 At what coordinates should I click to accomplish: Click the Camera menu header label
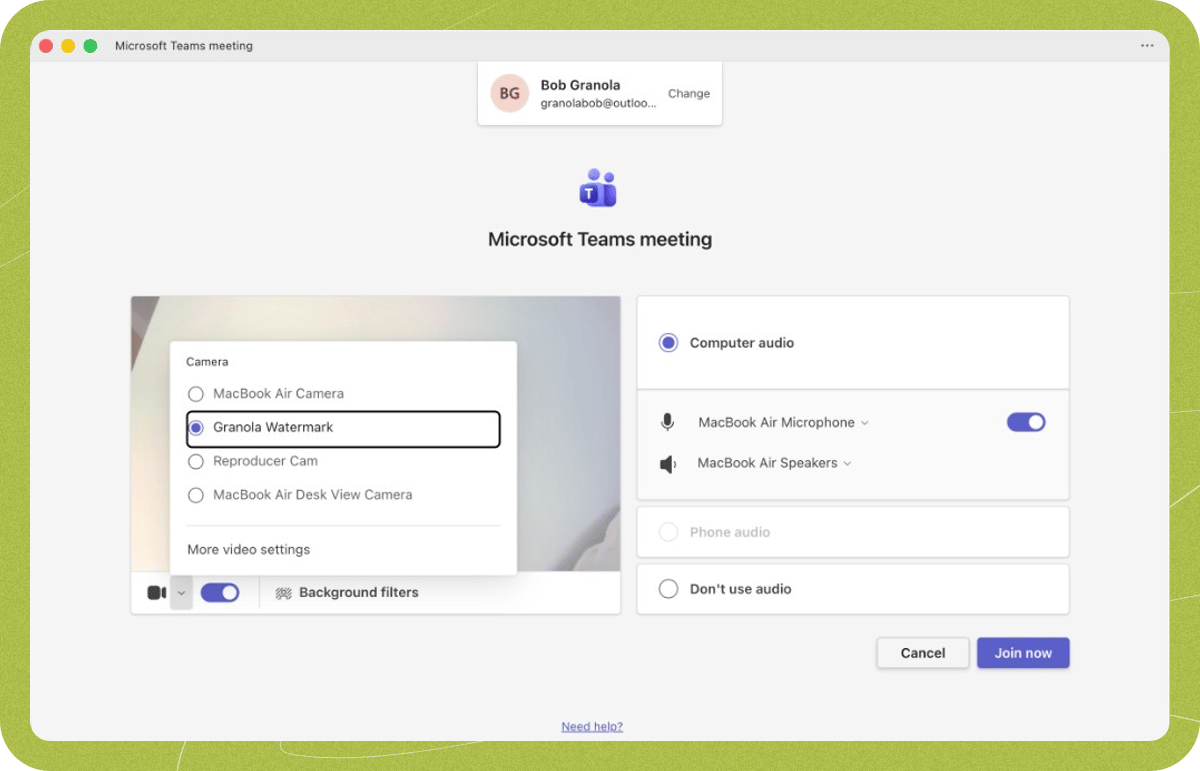pyautogui.click(x=207, y=362)
